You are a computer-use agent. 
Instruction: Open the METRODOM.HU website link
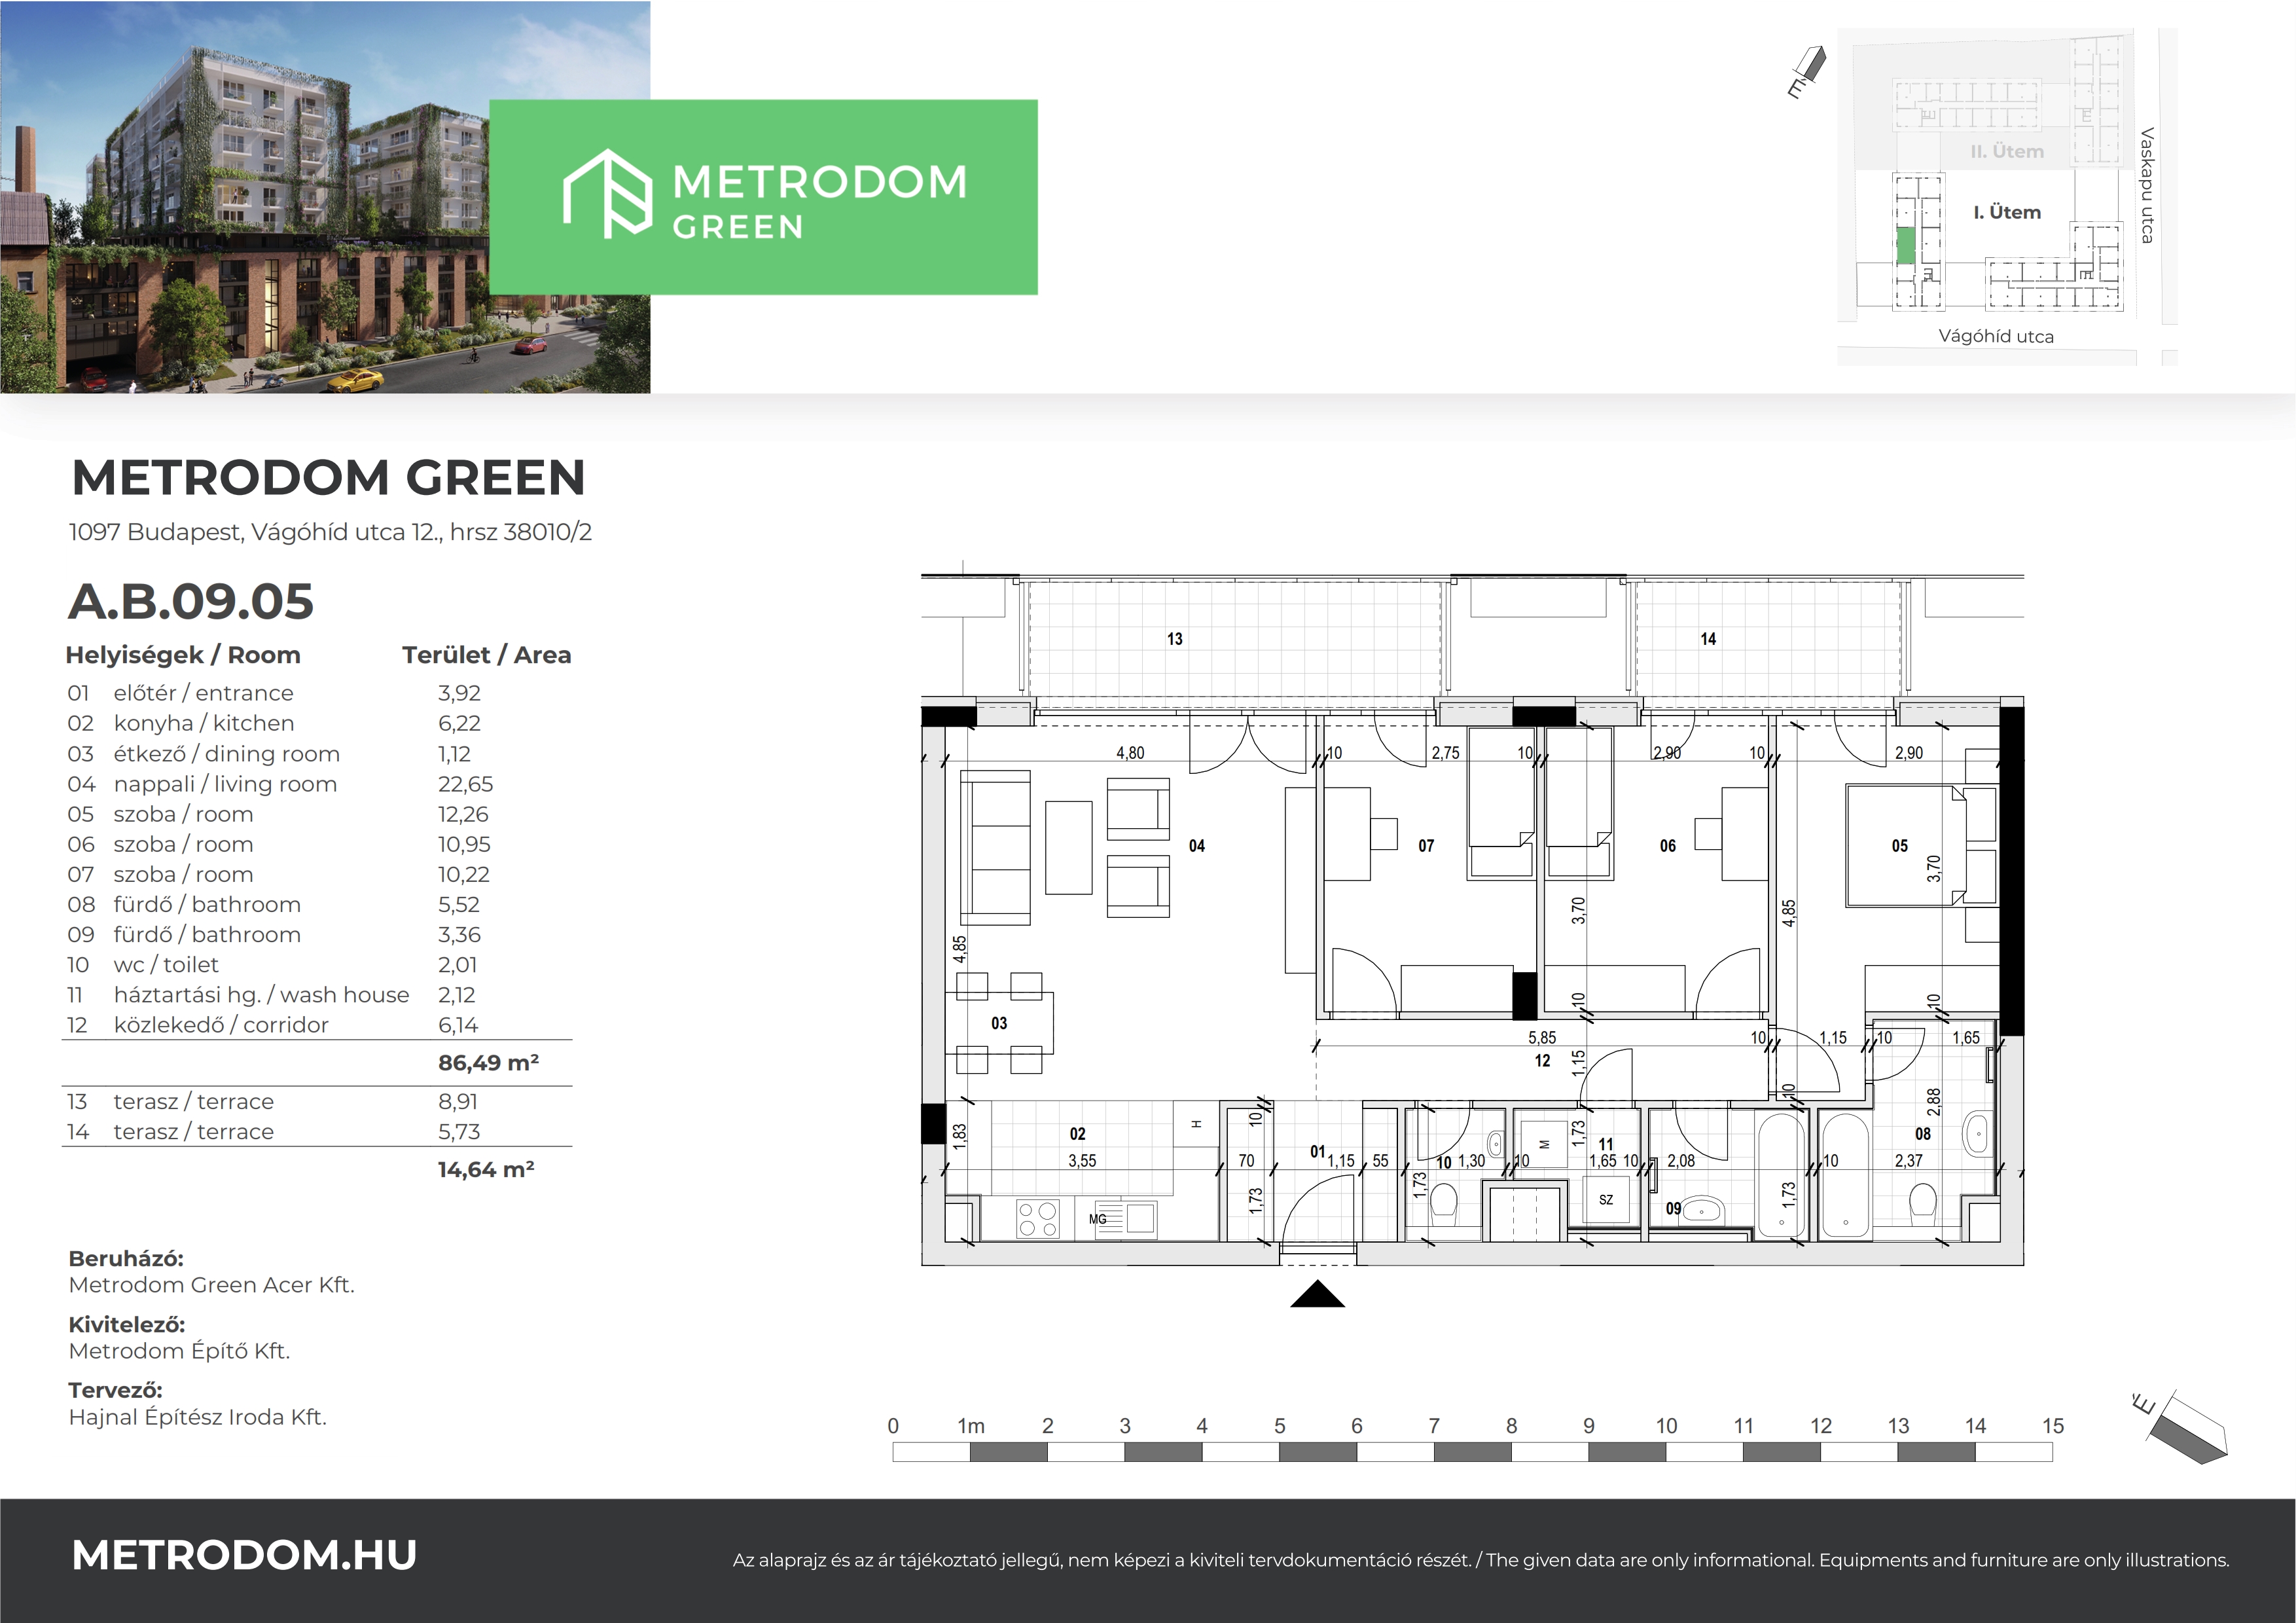click(244, 1555)
